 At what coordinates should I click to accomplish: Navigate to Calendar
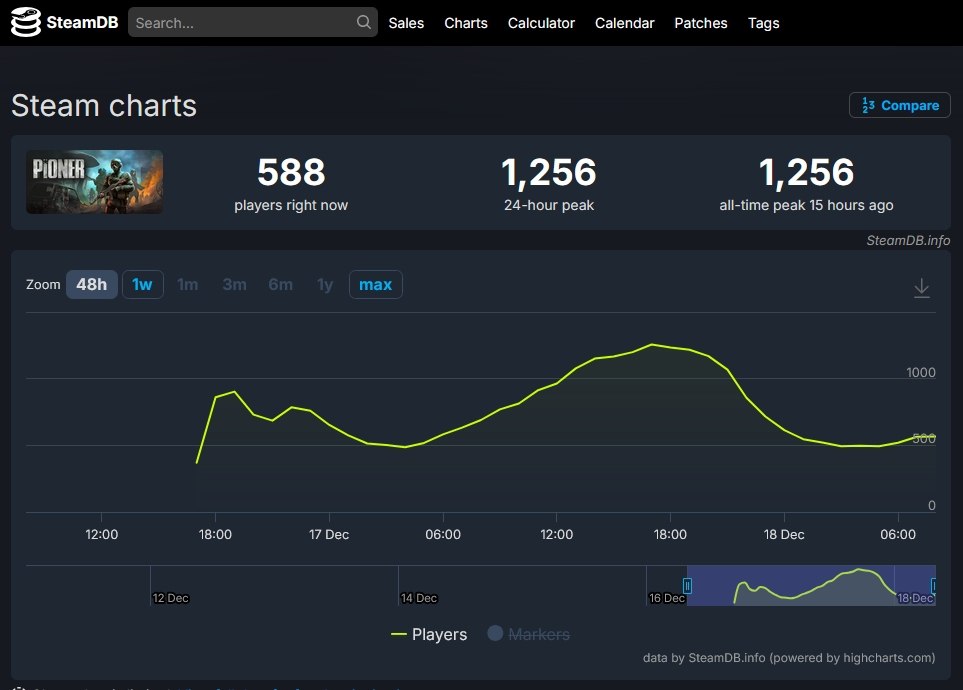(x=624, y=23)
